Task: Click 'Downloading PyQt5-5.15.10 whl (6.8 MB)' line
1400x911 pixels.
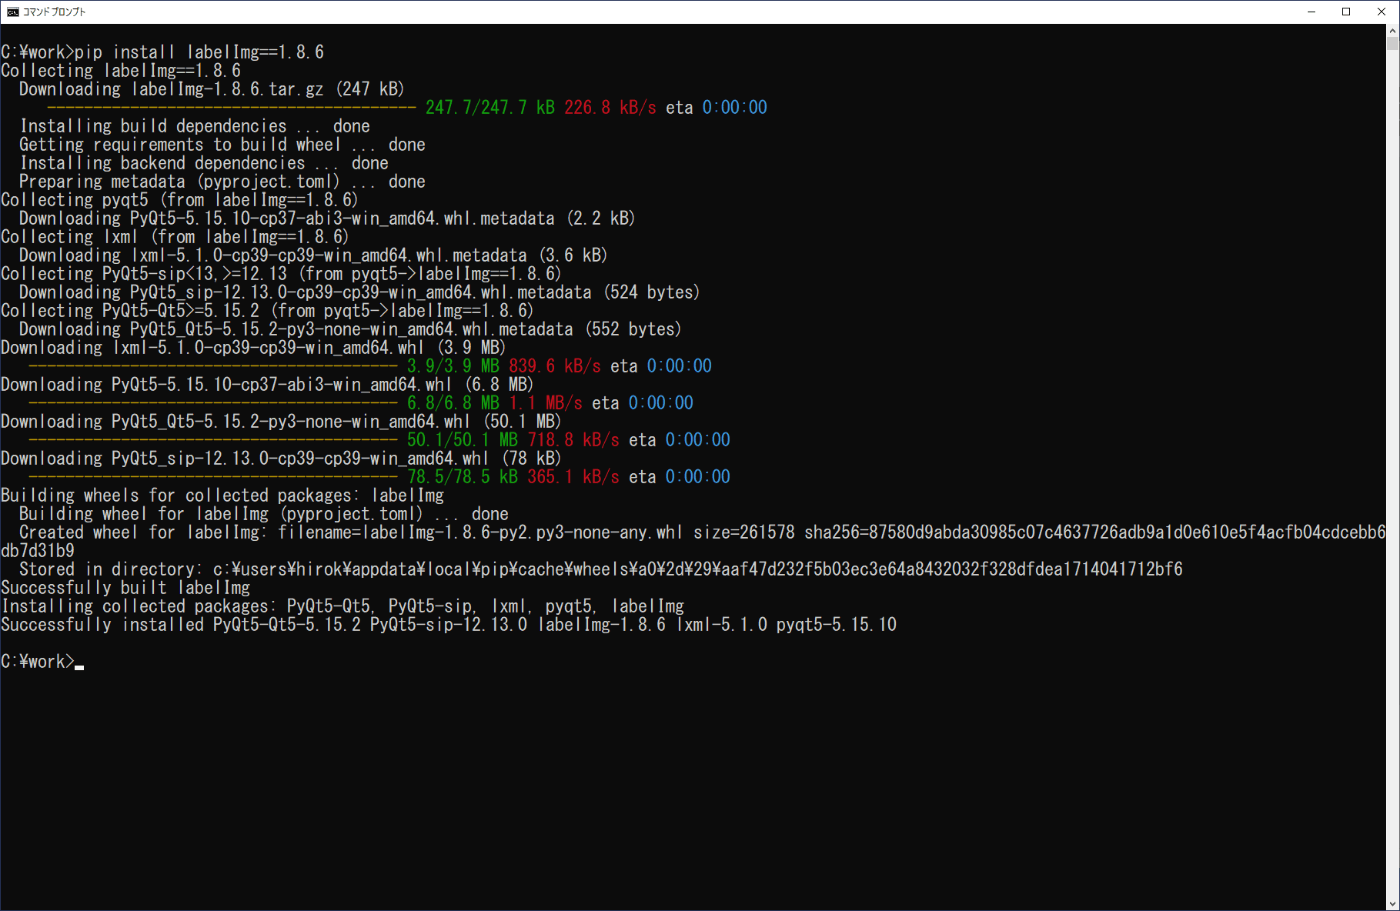Action: click(267, 385)
